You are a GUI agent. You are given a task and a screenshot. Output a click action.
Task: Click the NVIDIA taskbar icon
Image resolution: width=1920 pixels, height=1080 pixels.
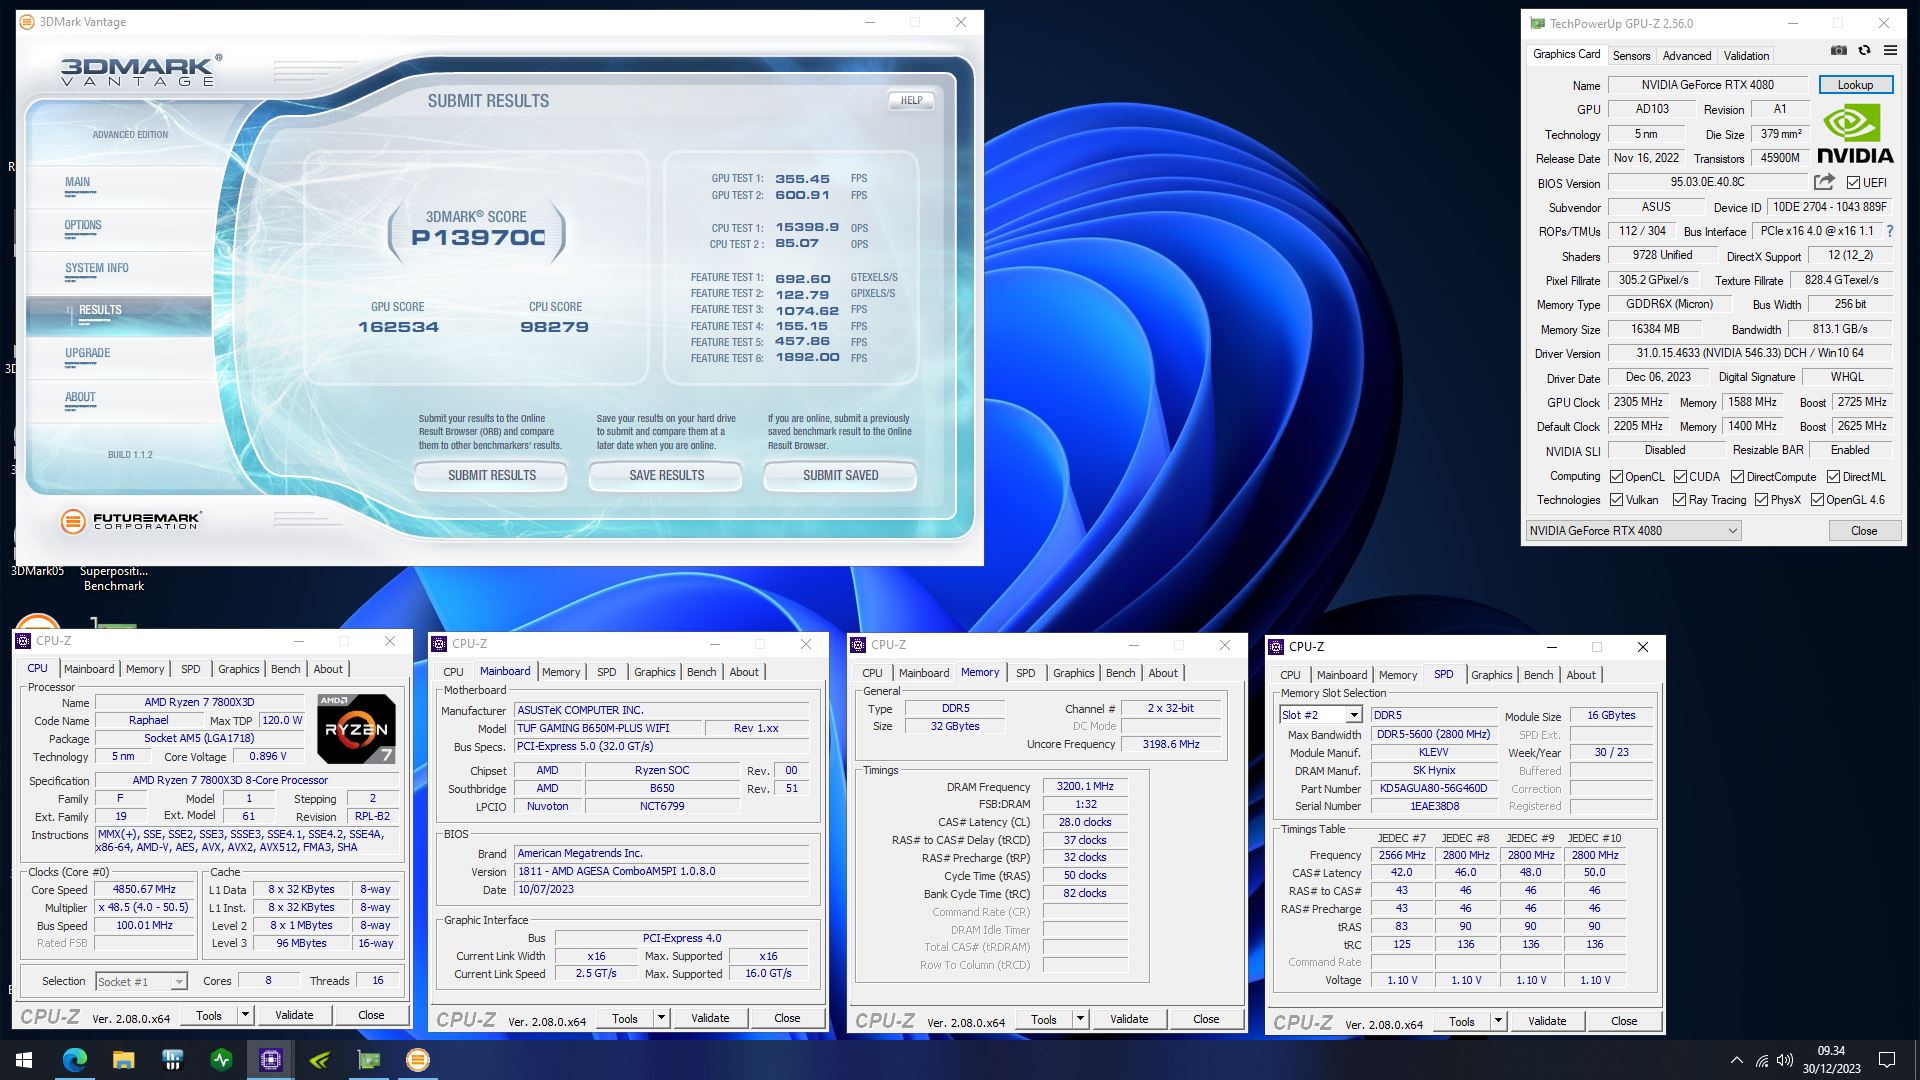319,1060
